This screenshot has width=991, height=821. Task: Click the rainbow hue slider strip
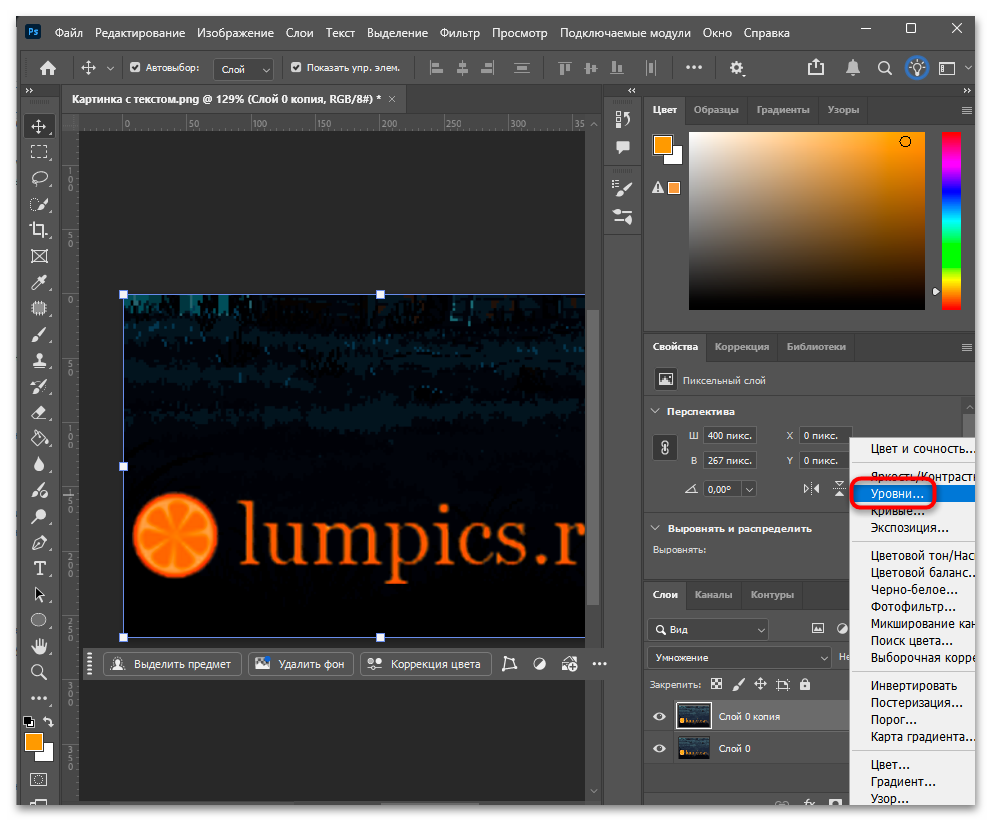pos(951,221)
